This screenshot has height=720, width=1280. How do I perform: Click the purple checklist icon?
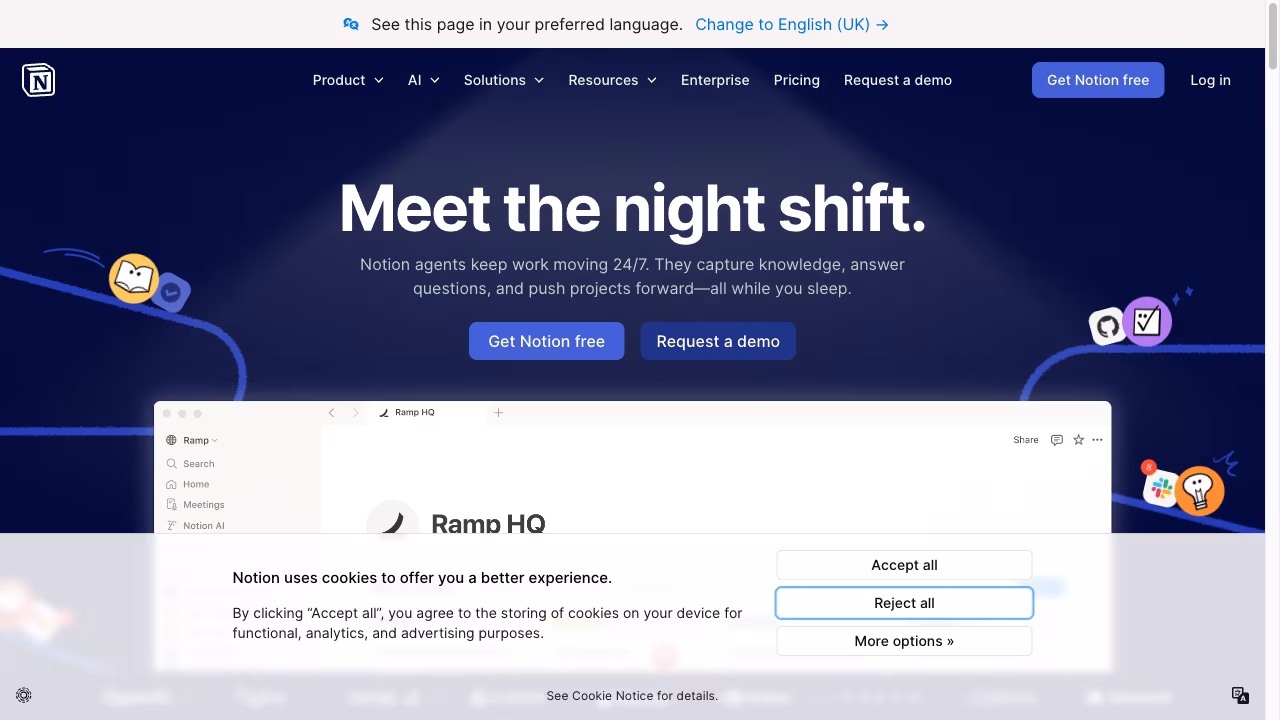1147,321
